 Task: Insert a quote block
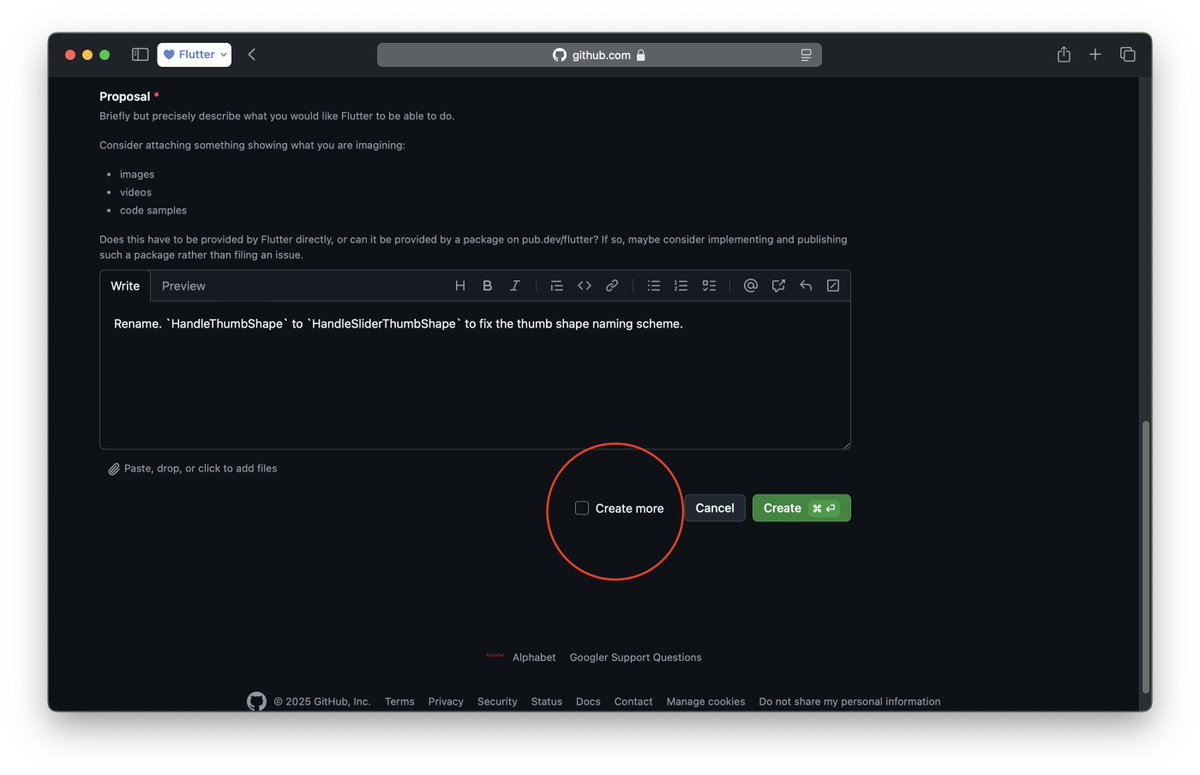(x=557, y=286)
